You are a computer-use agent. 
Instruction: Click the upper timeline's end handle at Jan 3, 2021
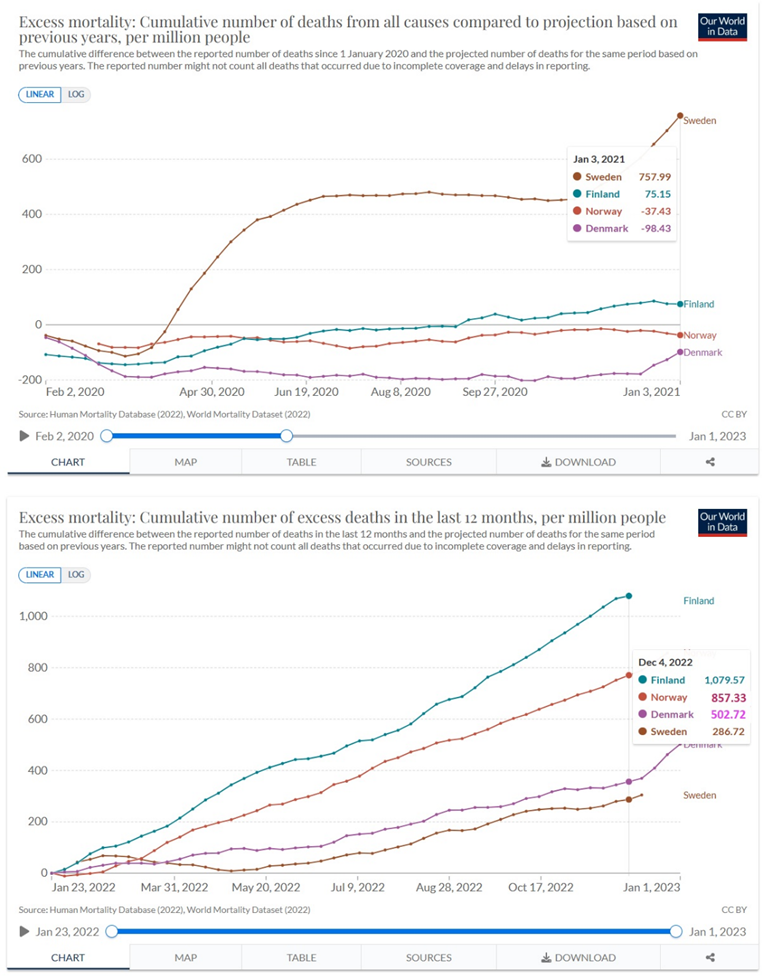[287, 436]
